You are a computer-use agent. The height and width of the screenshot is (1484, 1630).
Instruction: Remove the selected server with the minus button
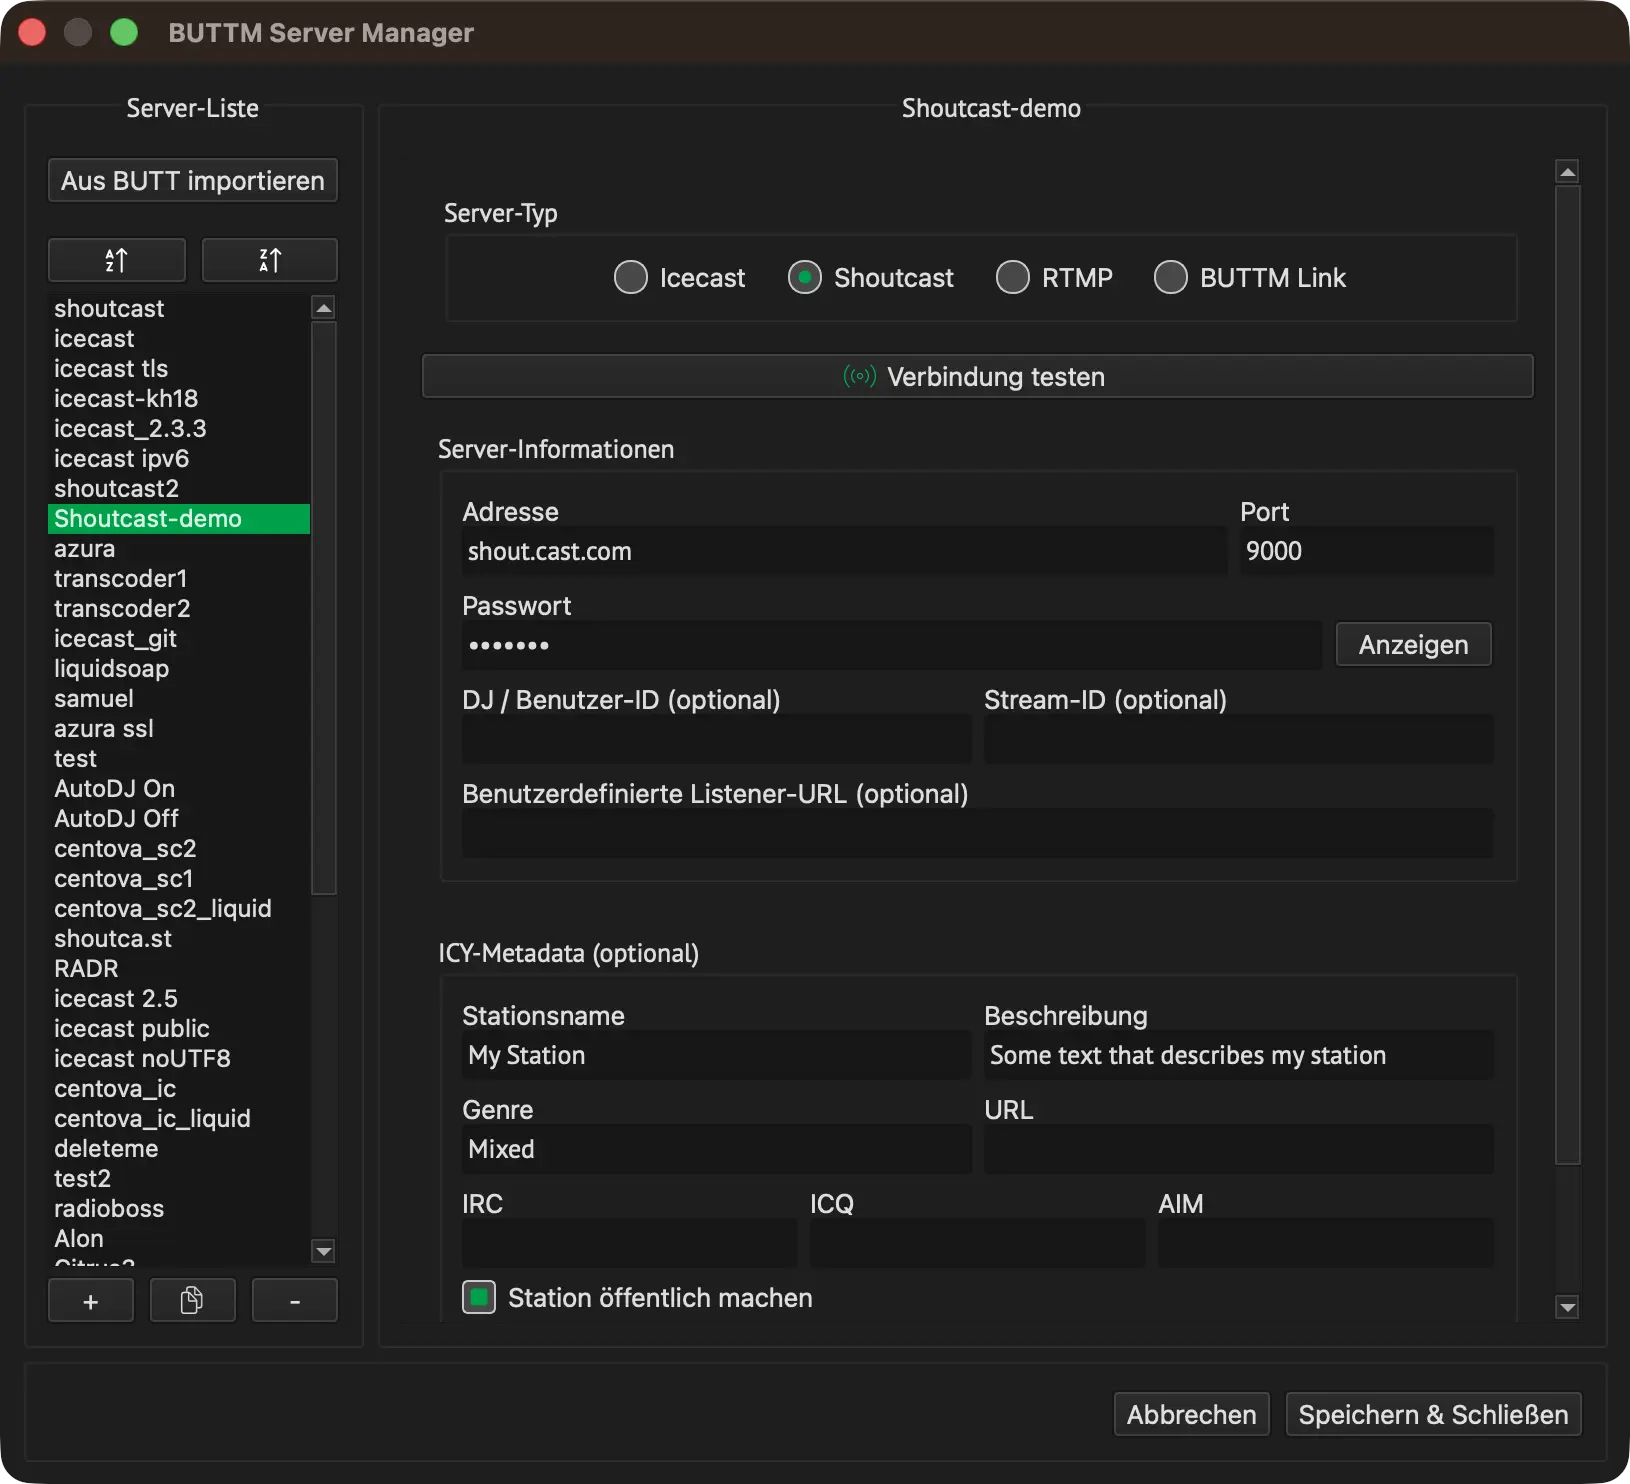tap(294, 1301)
